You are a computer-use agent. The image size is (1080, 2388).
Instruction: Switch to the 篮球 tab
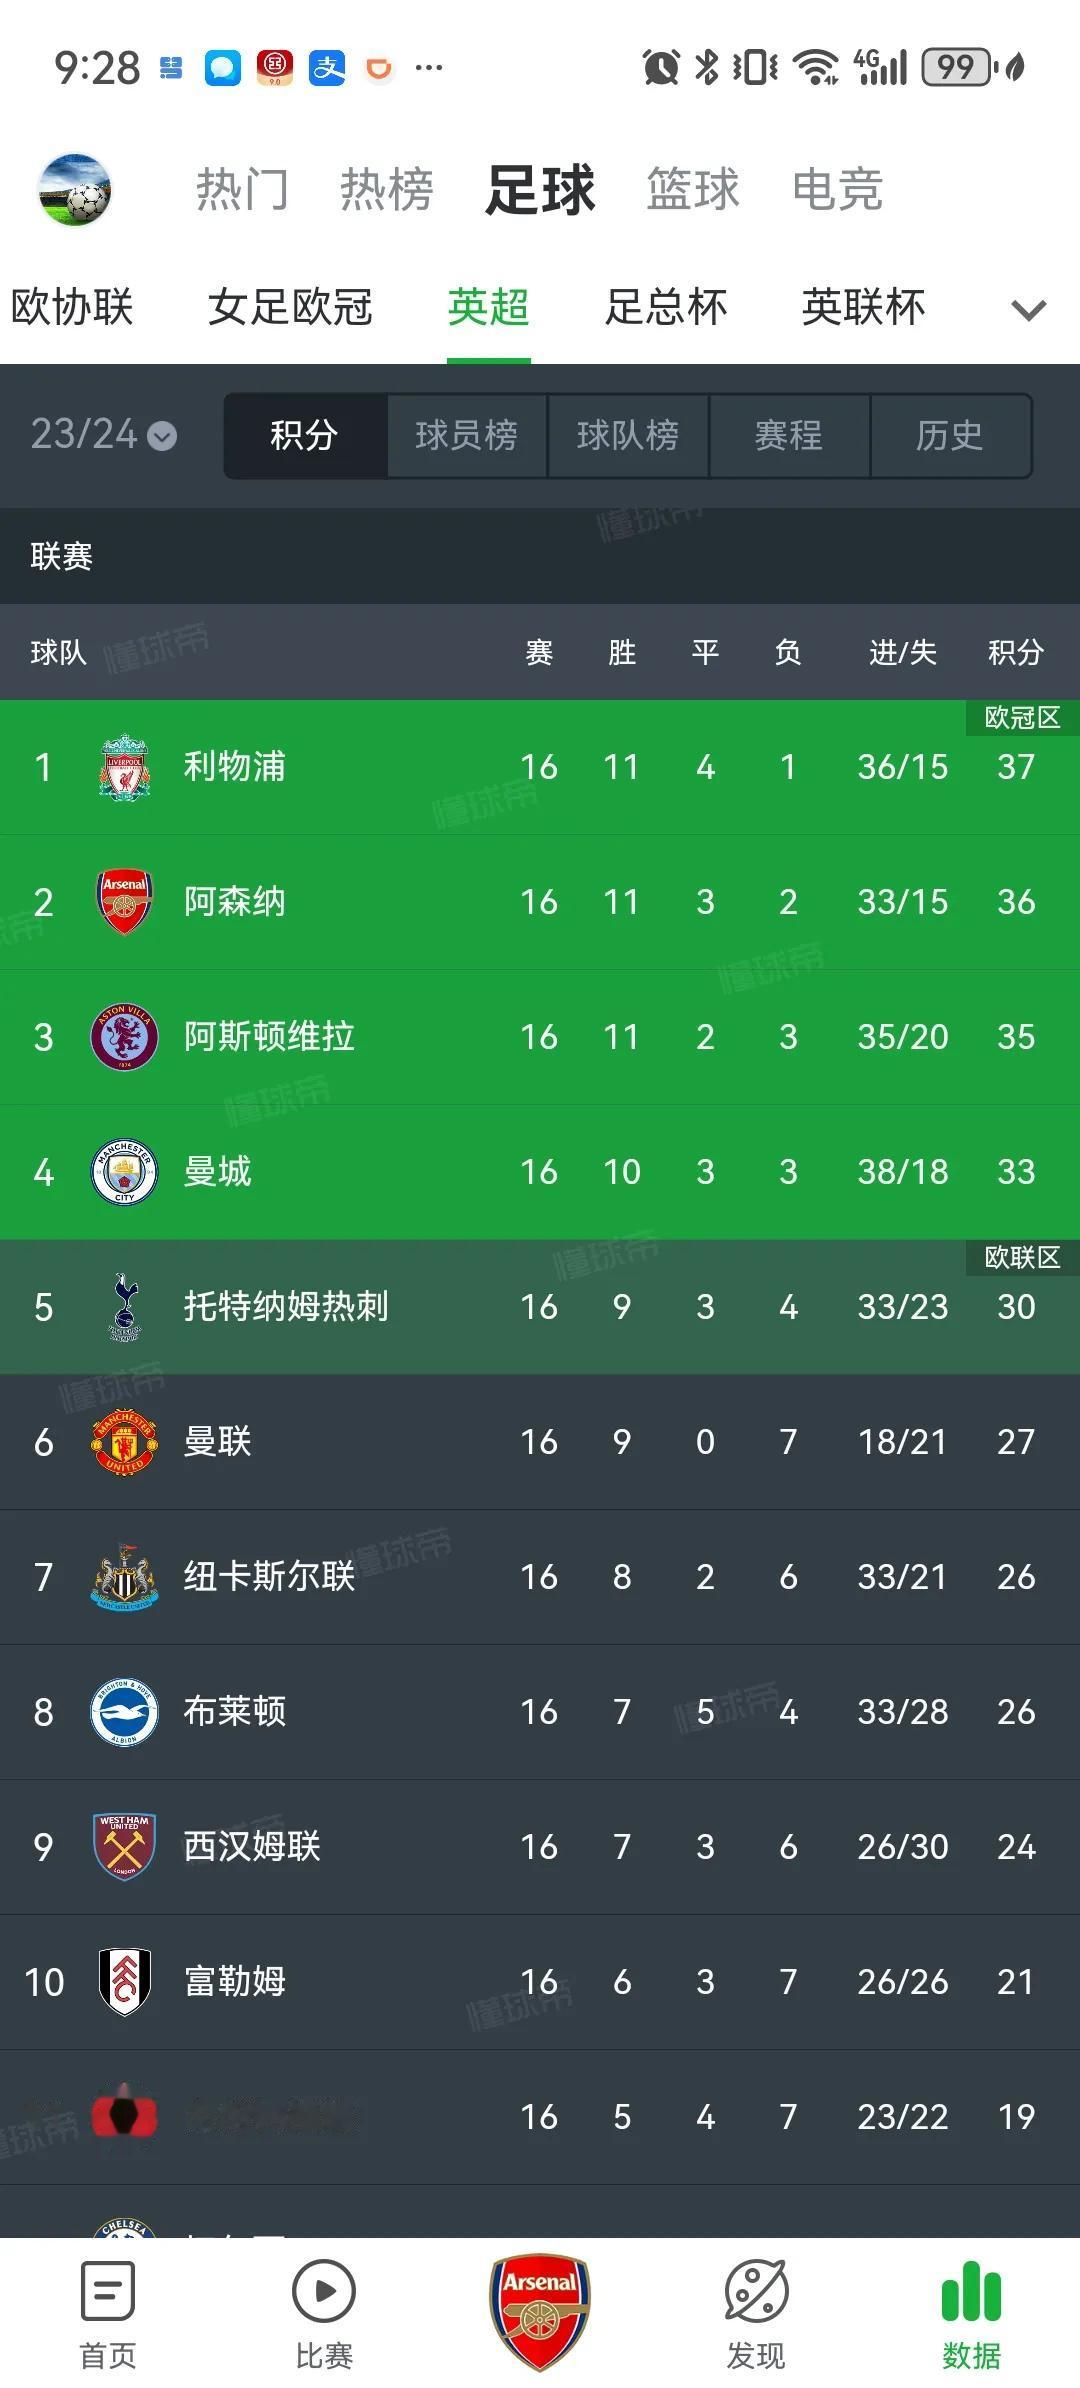coord(694,190)
